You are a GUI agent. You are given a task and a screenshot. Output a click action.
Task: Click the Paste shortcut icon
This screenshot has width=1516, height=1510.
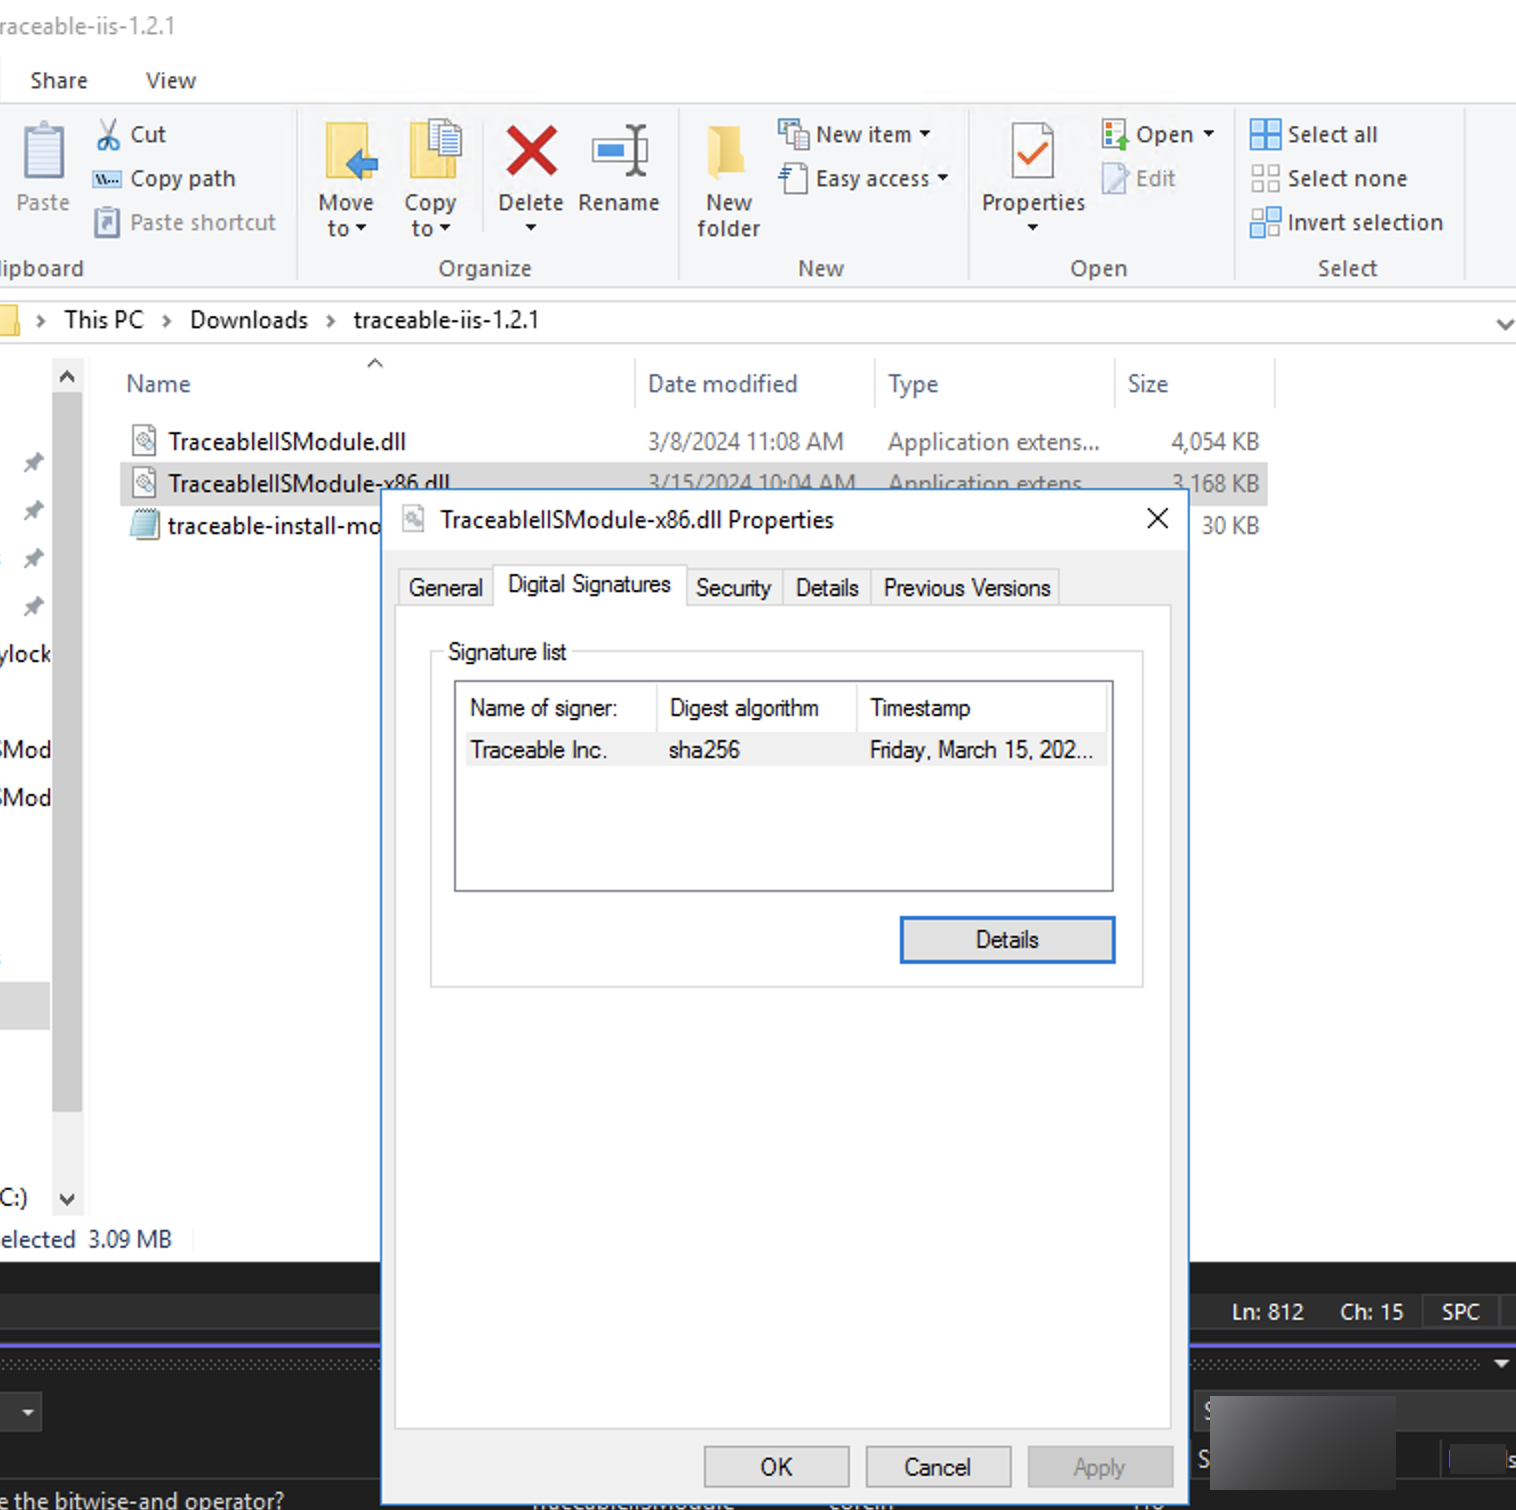click(107, 222)
